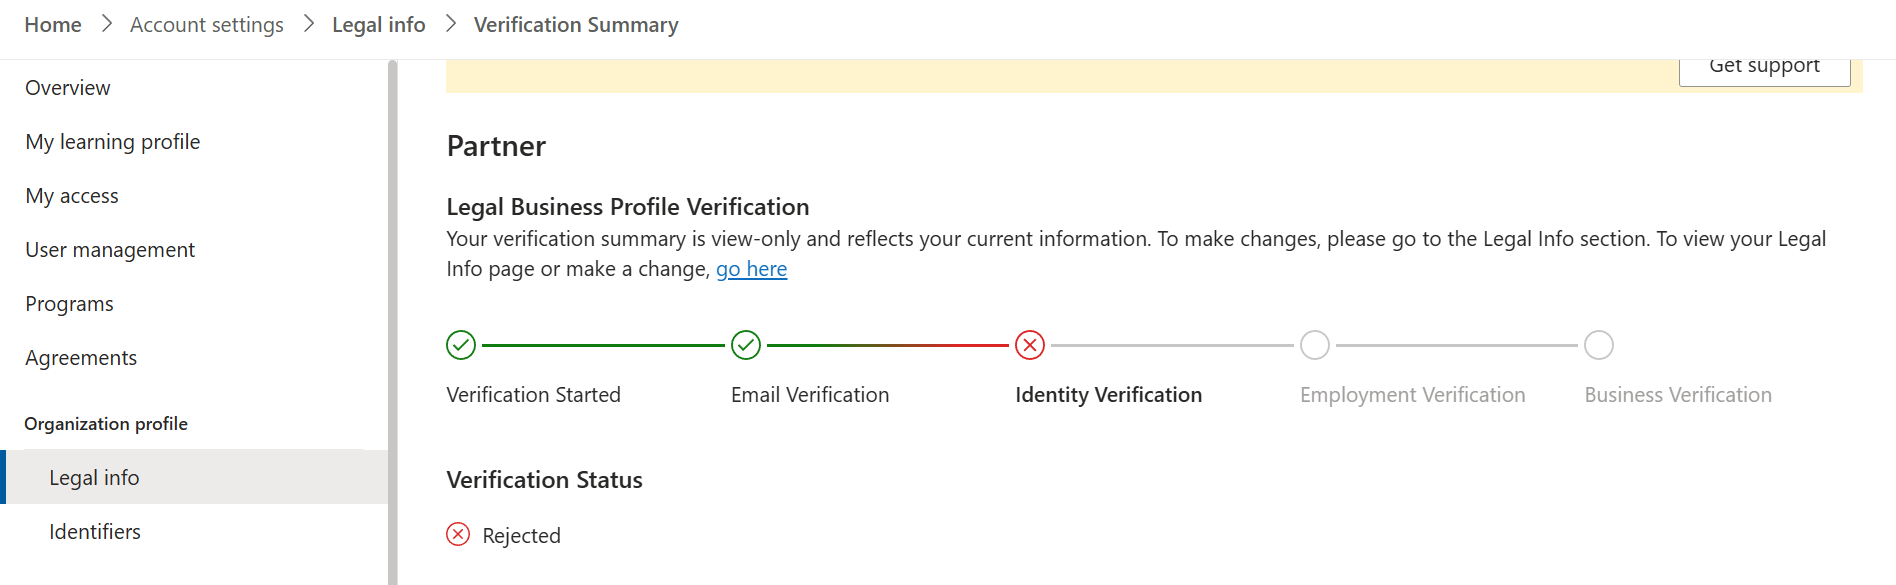This screenshot has height=585, width=1896.
Task: Click the empty Employment Verification step circle
Action: pos(1315,345)
